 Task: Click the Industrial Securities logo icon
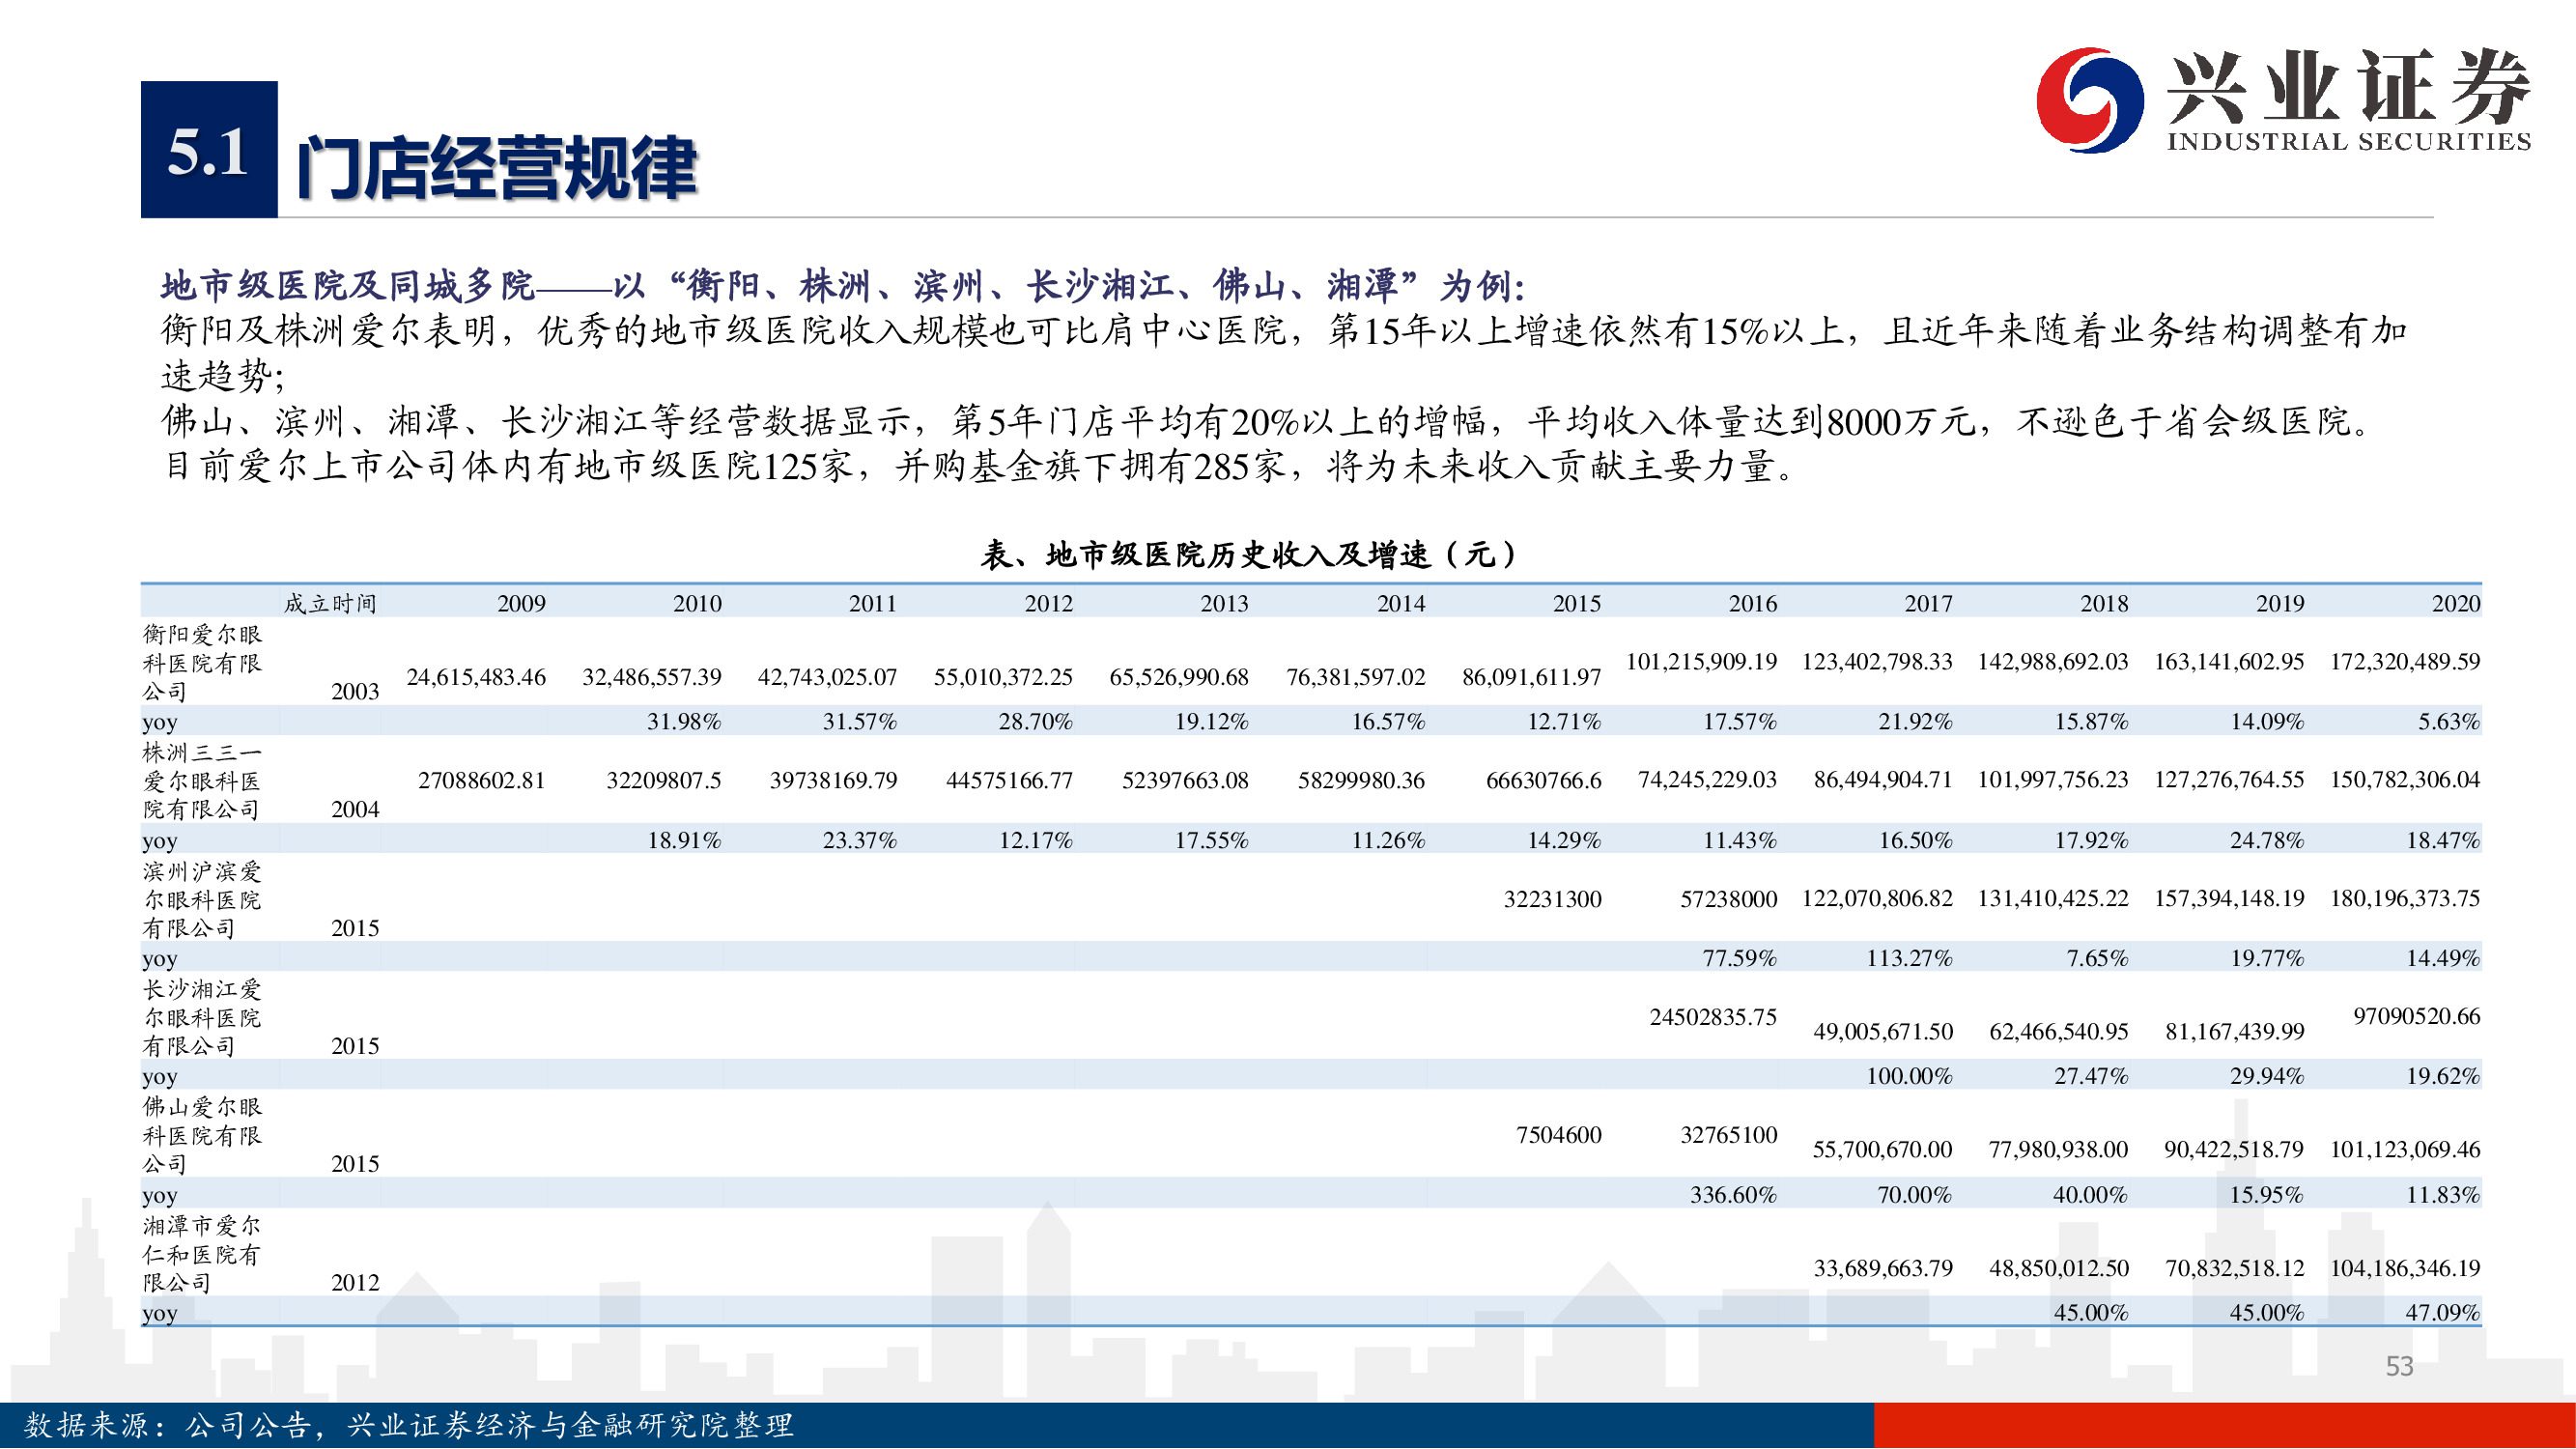pyautogui.click(x=2089, y=100)
